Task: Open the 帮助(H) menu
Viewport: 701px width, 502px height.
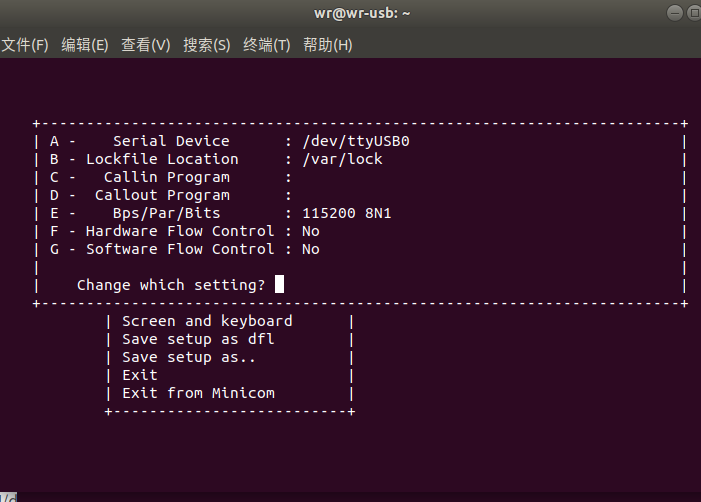Action: coord(328,45)
